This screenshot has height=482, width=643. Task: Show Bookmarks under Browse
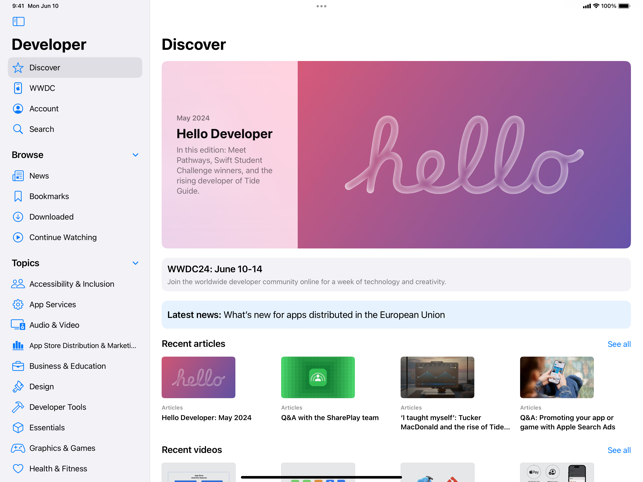click(x=75, y=196)
